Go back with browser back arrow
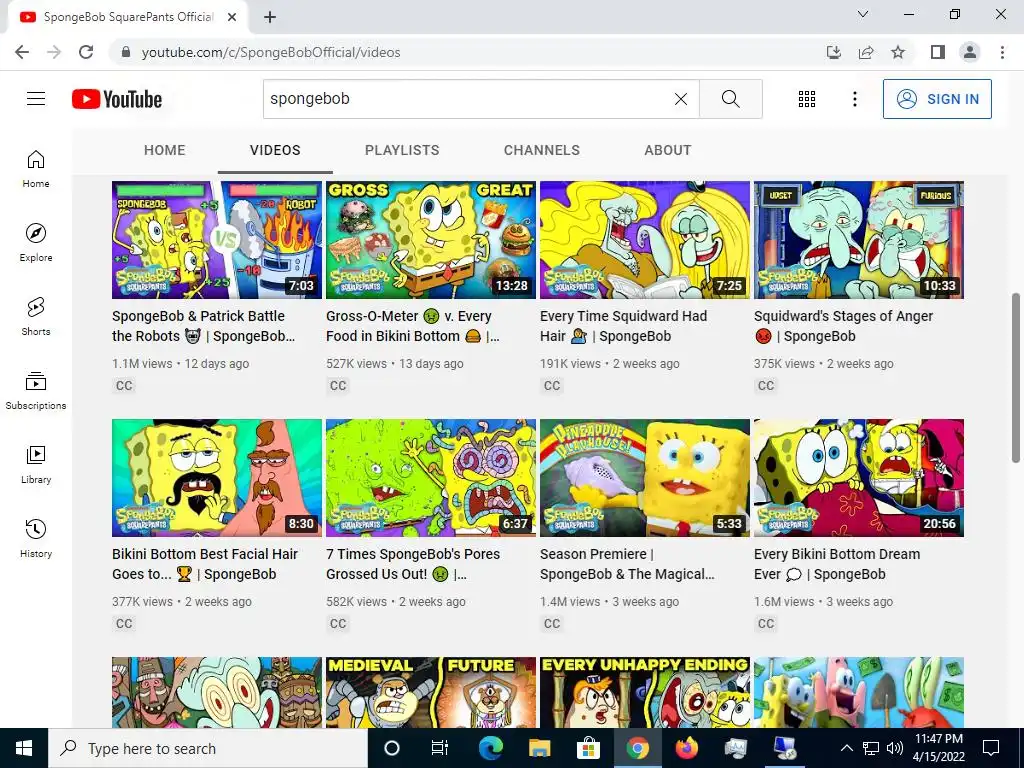This screenshot has width=1024, height=768. tap(22, 52)
